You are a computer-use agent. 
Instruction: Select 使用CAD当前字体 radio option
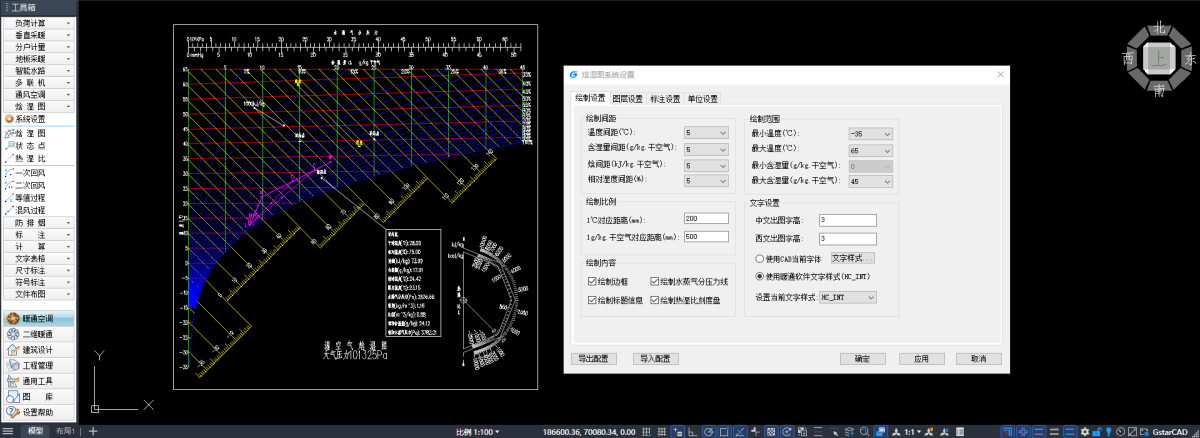point(788,258)
